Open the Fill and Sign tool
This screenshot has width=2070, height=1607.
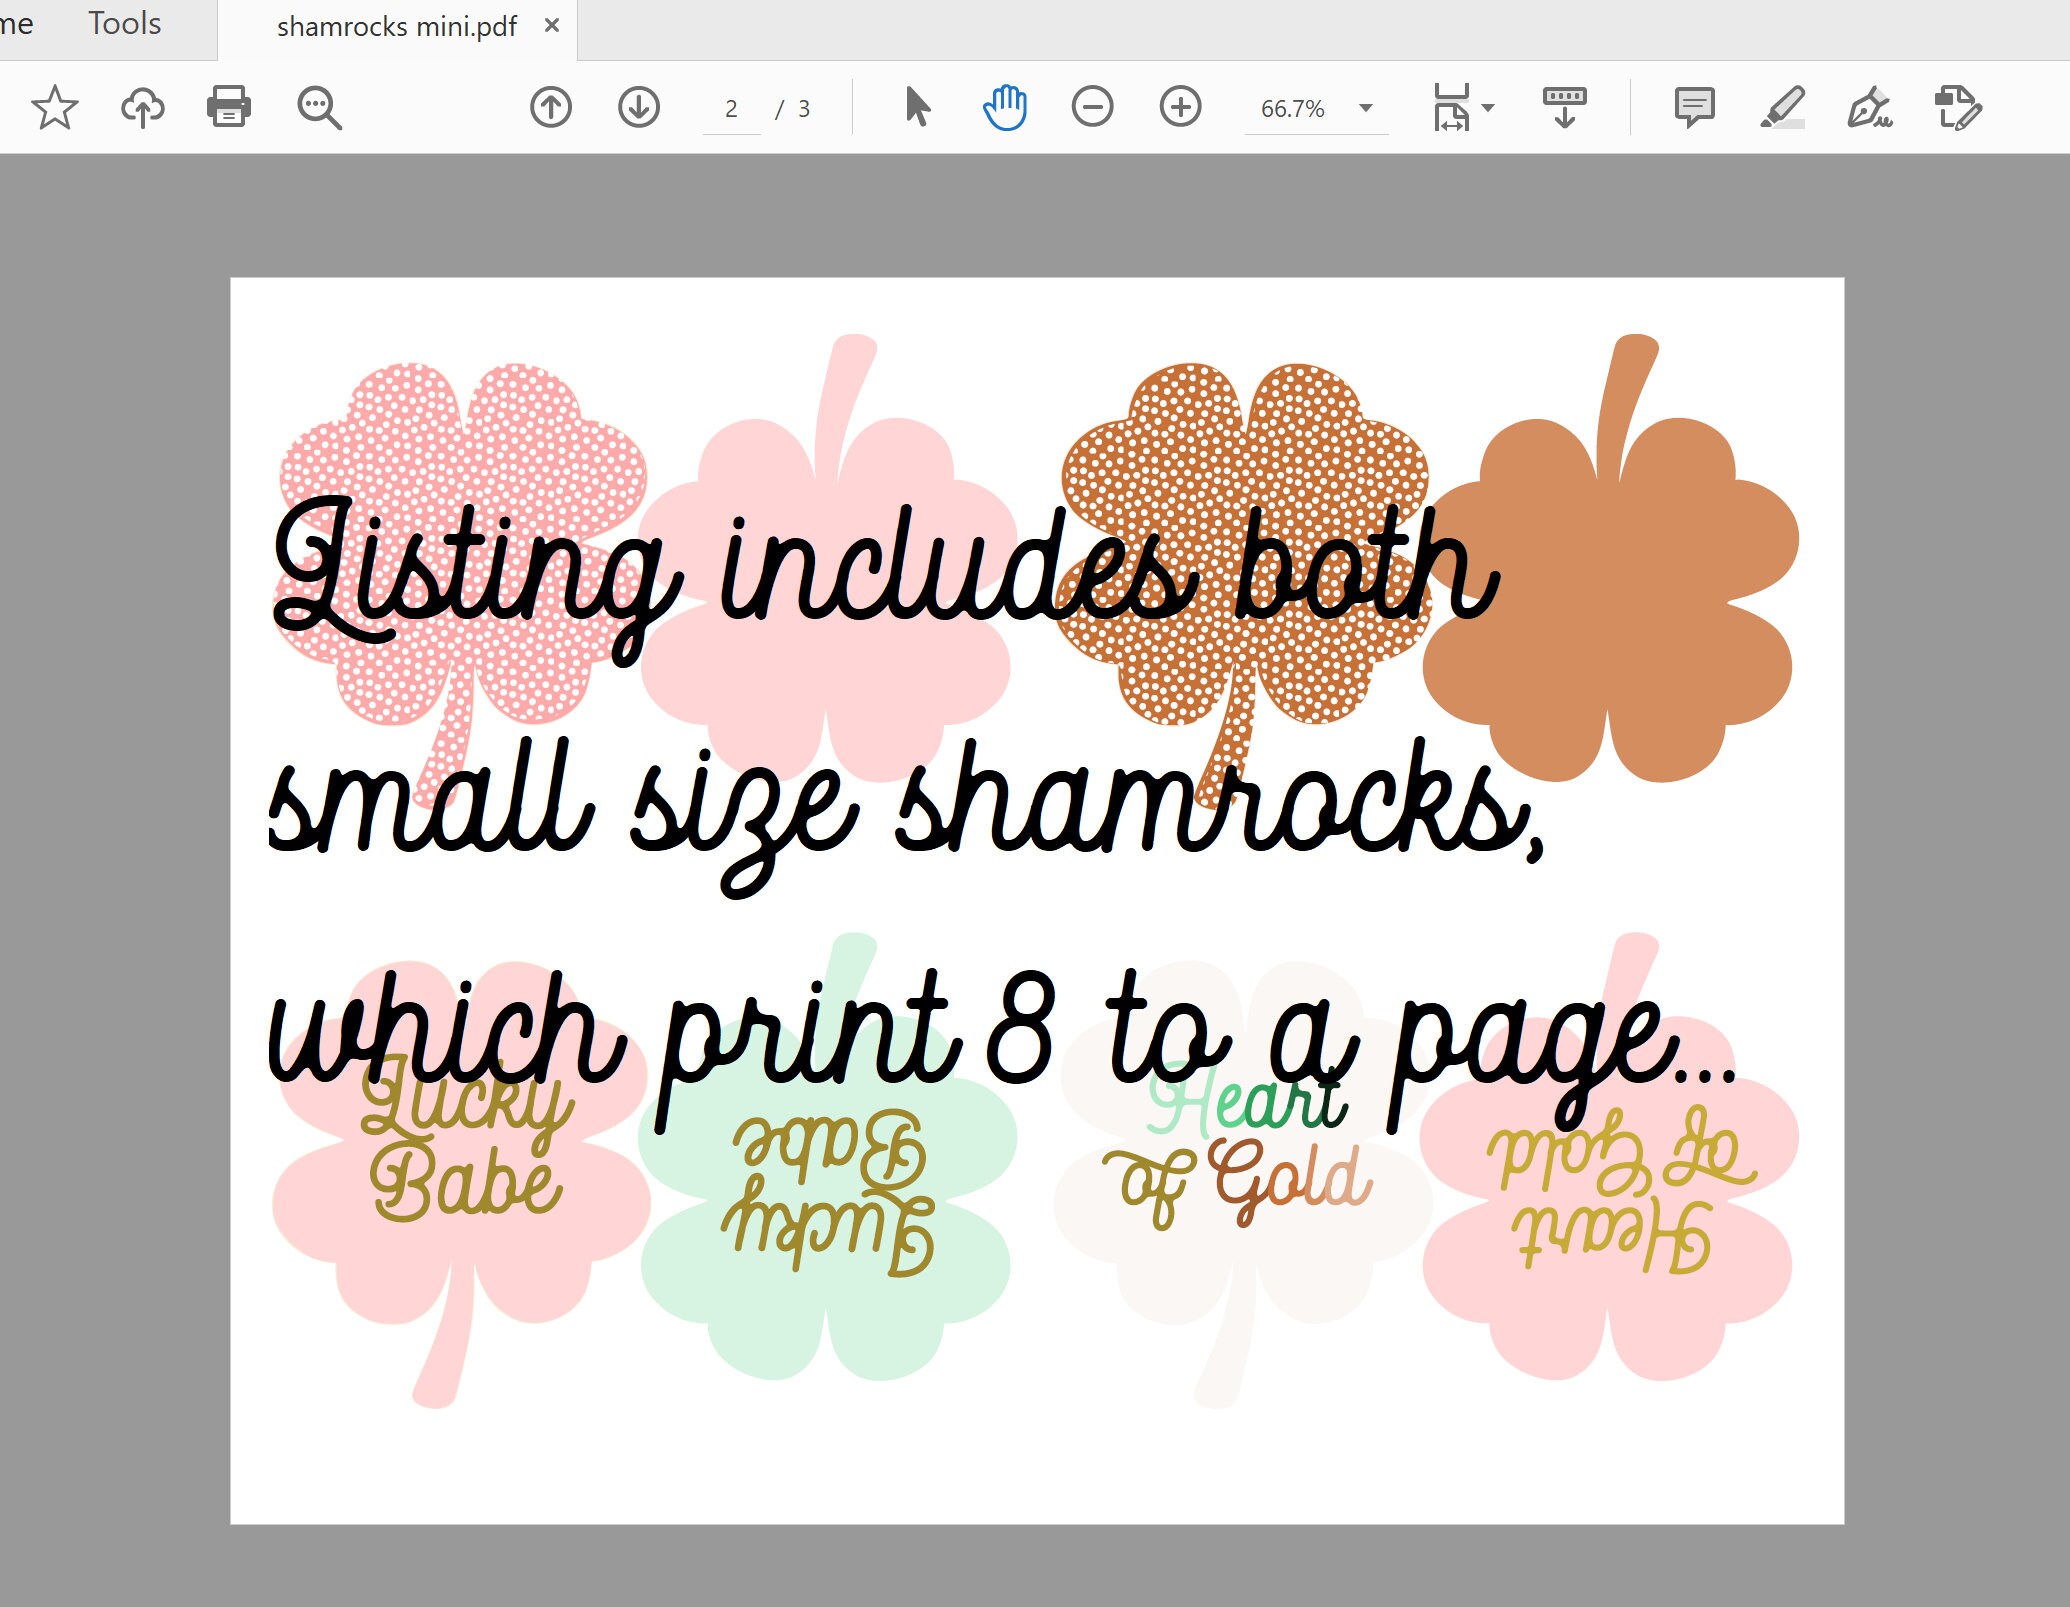(x=1869, y=107)
